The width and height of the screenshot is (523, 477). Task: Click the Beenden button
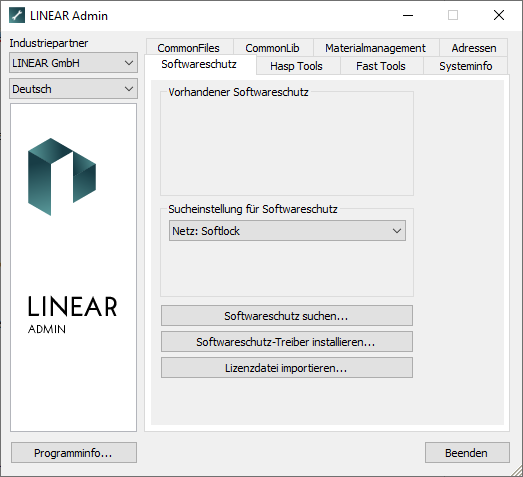click(x=467, y=453)
